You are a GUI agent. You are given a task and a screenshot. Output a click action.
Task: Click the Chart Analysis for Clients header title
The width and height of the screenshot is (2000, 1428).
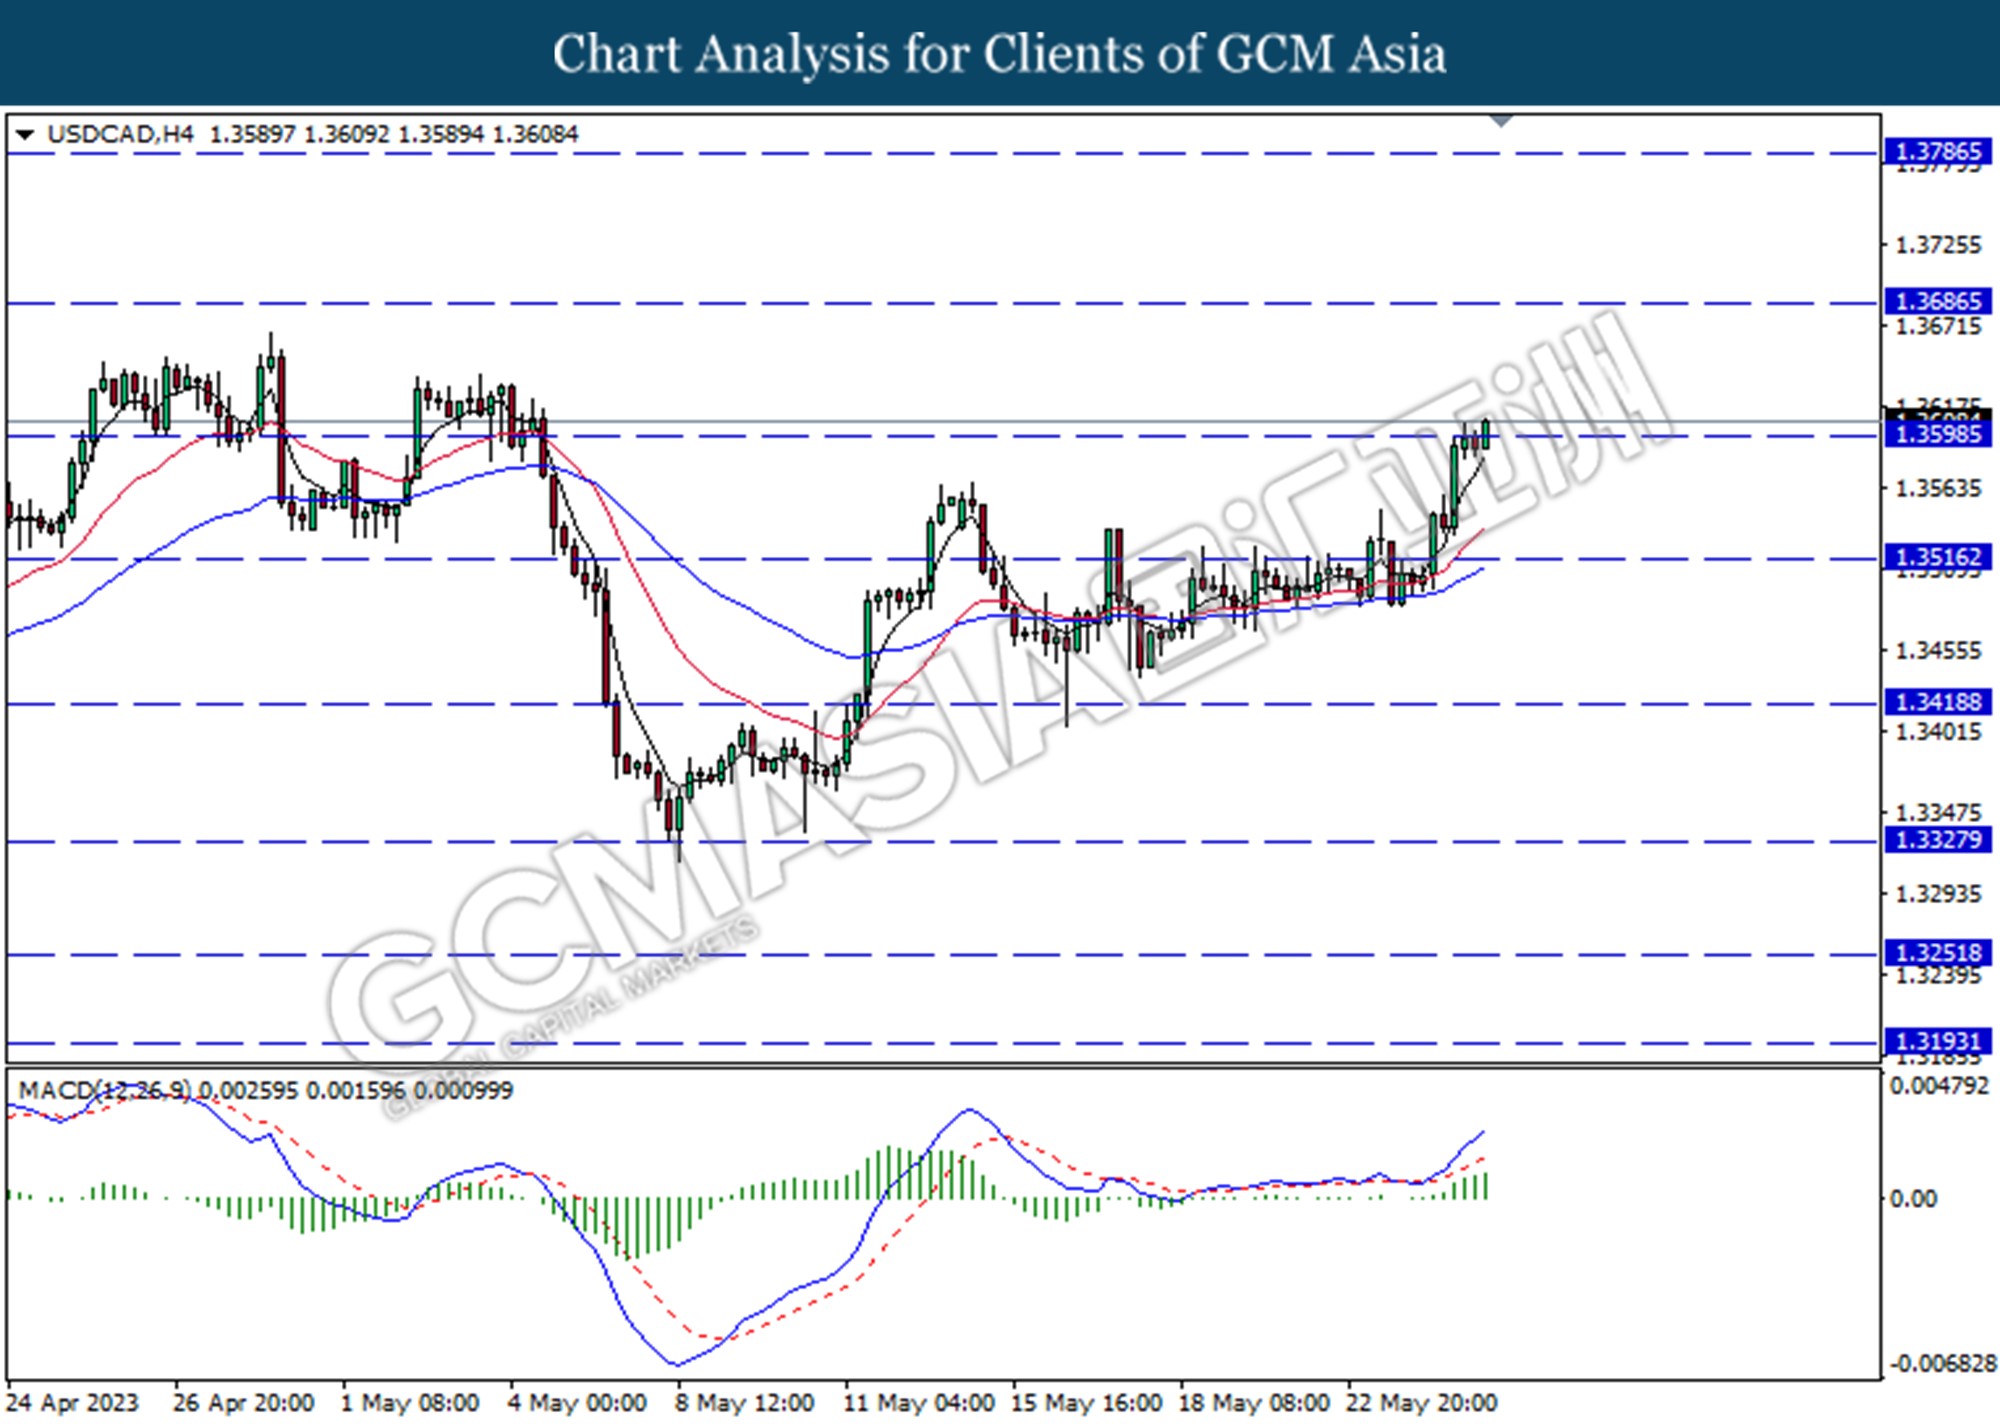click(1000, 54)
